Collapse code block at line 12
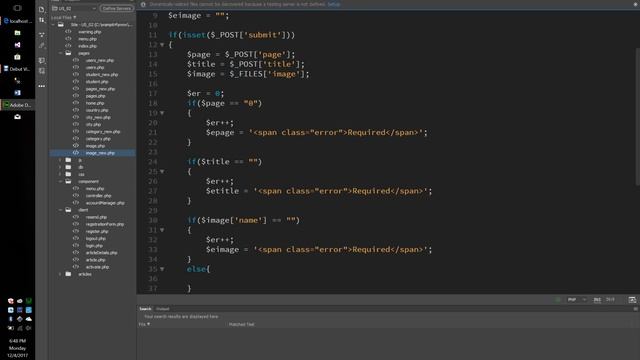640x360 pixels. 162,45
